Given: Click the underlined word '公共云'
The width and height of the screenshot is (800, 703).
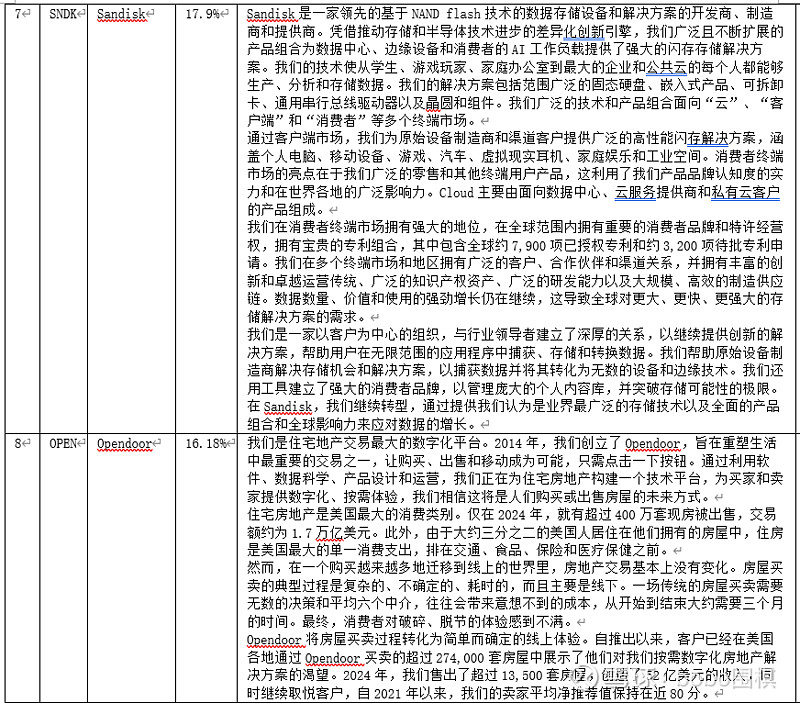Looking at the screenshot, I should [x=667, y=67].
